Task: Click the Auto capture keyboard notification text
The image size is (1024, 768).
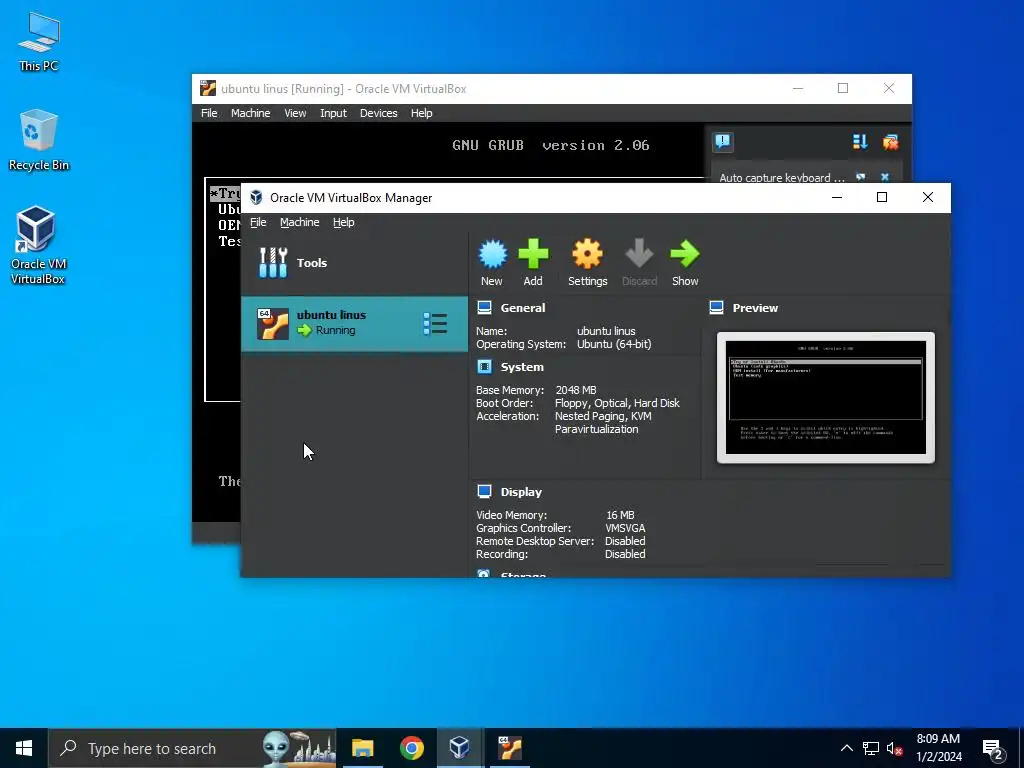Action: [x=782, y=178]
